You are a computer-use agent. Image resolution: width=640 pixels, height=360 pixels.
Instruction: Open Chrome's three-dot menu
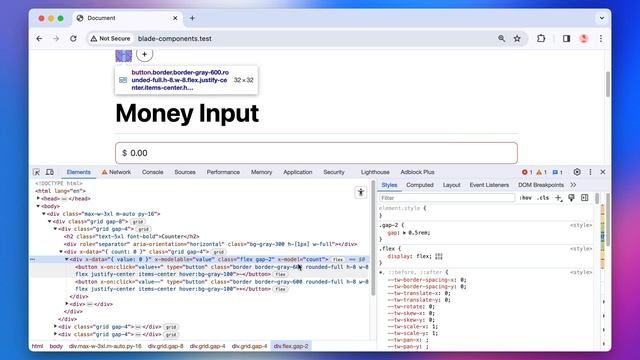[x=601, y=38]
